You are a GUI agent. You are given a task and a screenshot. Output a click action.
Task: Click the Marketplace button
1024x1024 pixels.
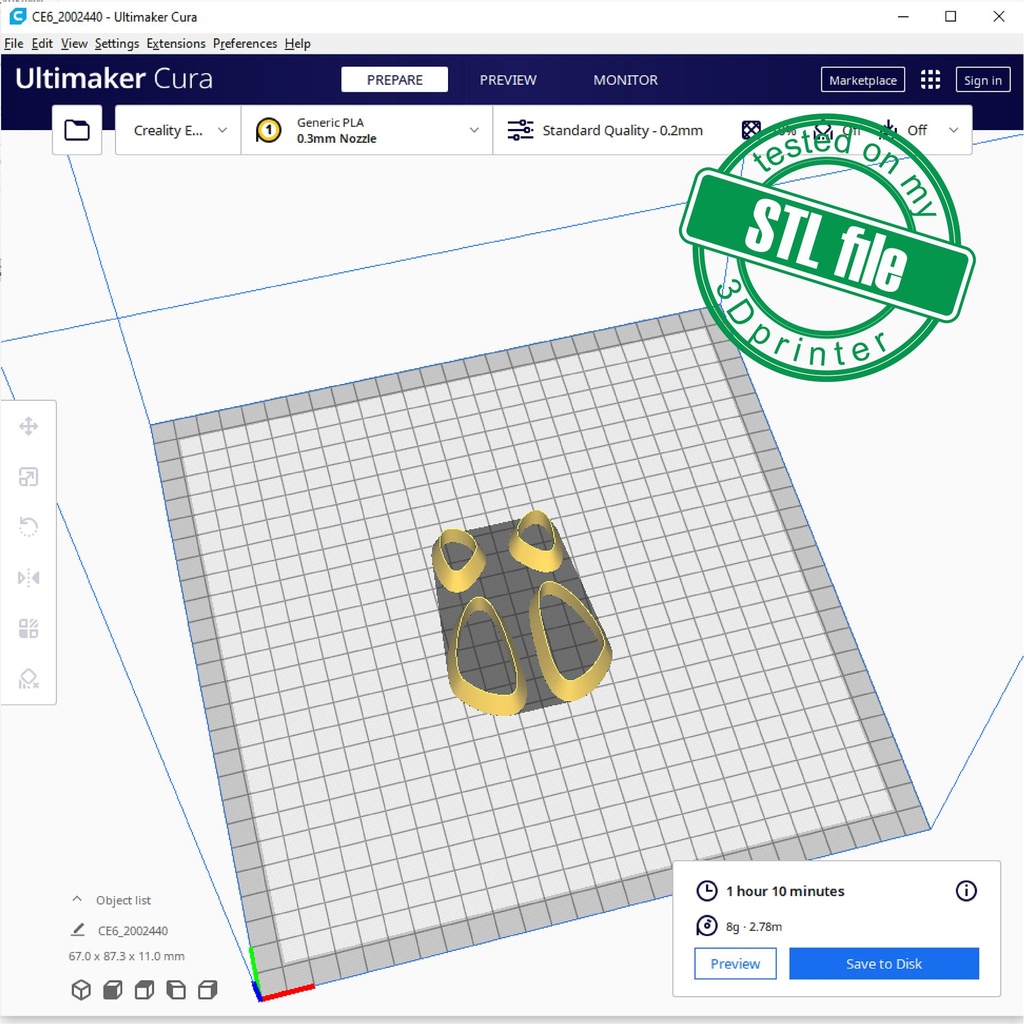[x=863, y=80]
